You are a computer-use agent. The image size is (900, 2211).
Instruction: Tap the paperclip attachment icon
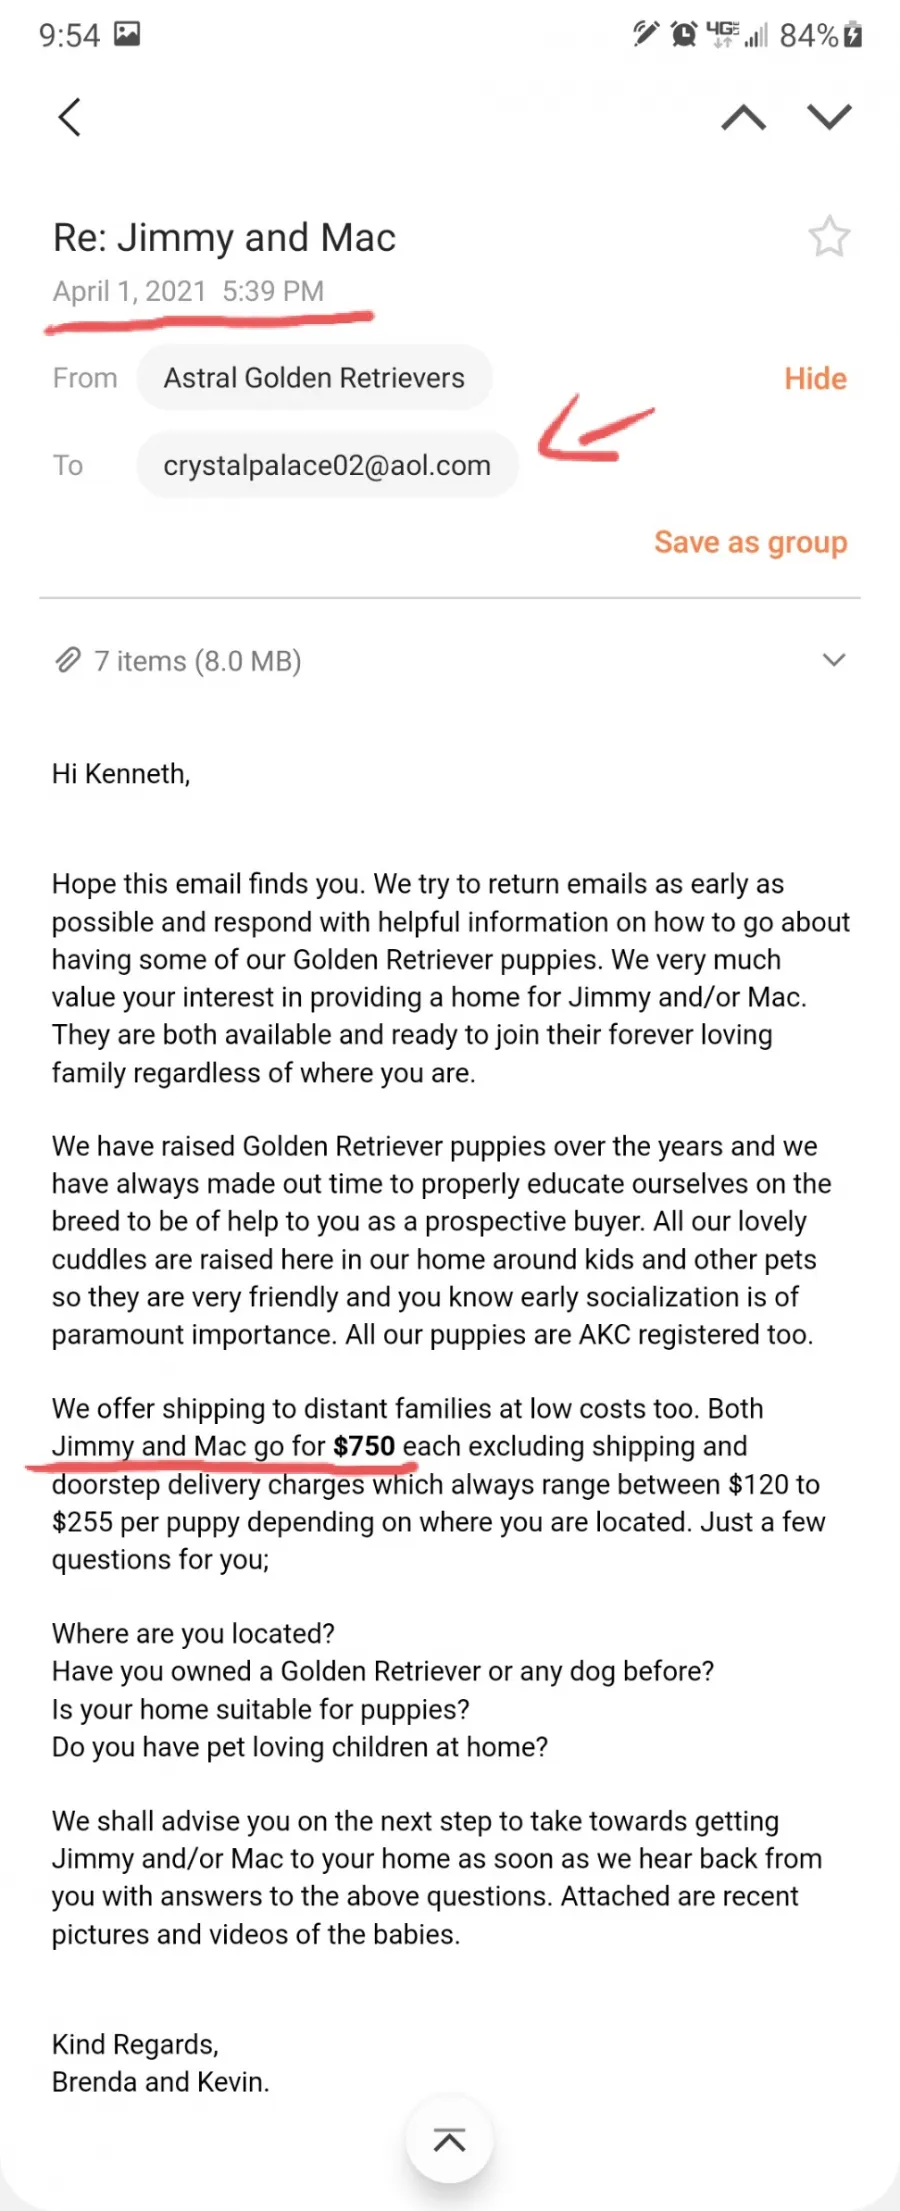click(67, 660)
